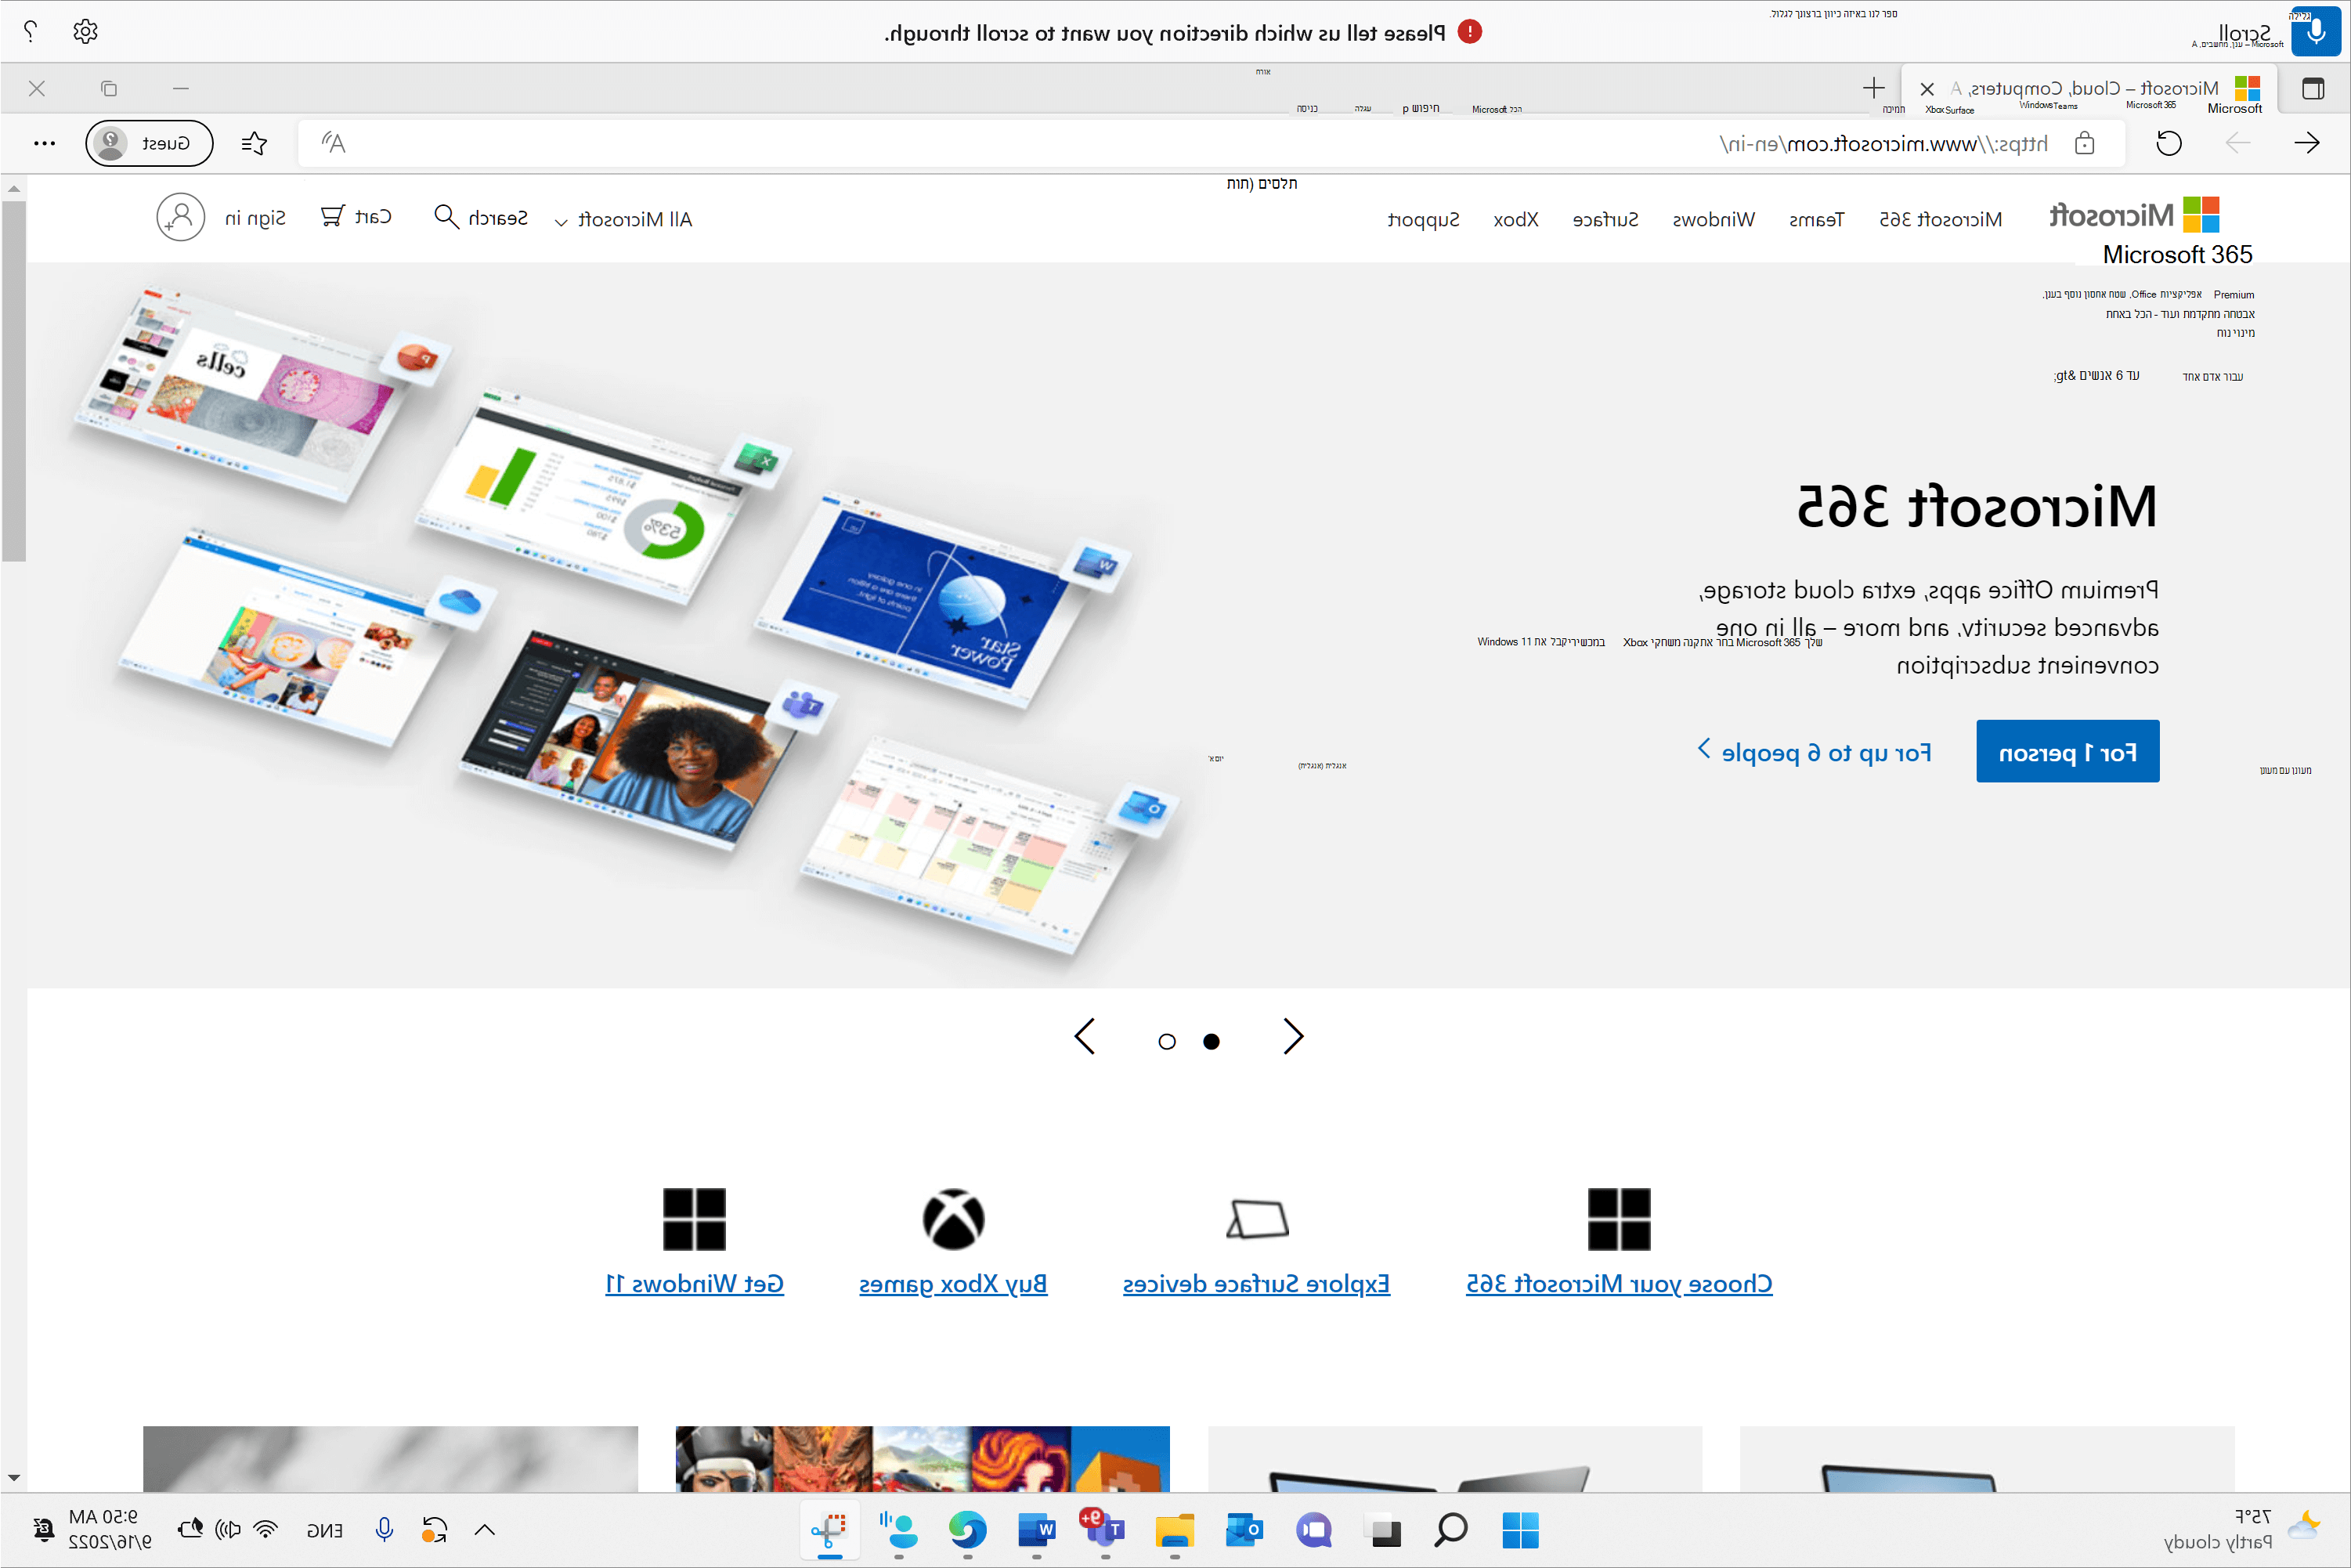2351x1568 pixels.
Task: Open the game collage thumbnail card
Action: (922, 1459)
